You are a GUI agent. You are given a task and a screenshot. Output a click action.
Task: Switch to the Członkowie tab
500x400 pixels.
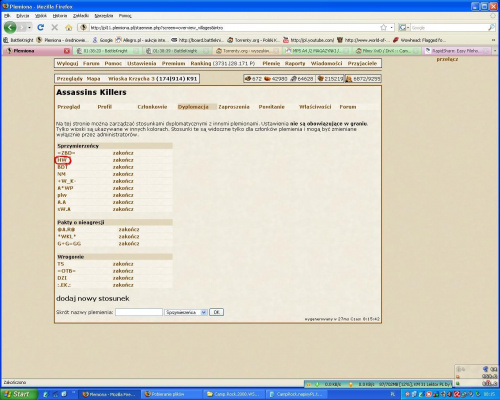(x=152, y=107)
